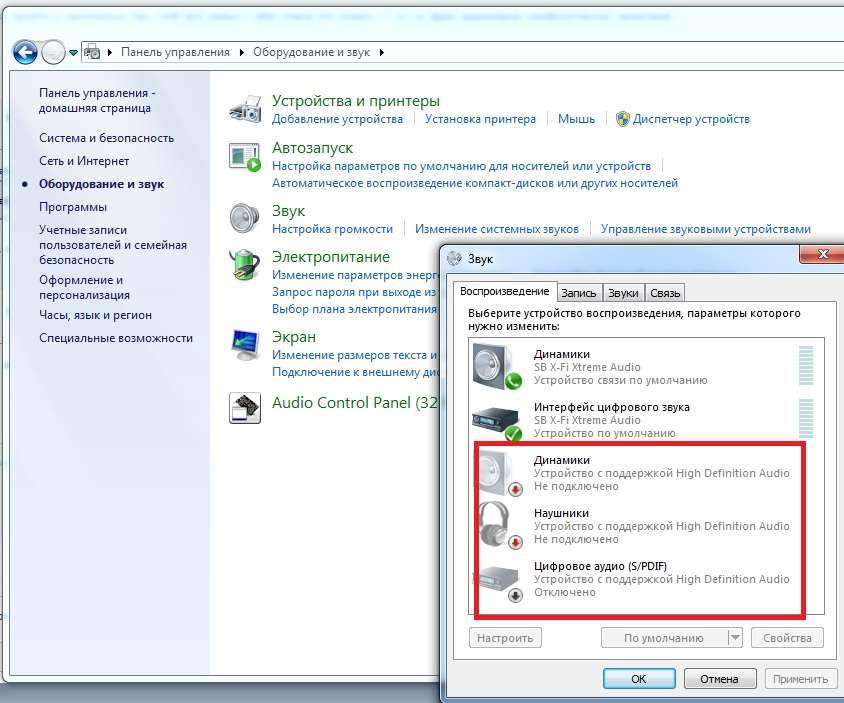Expand breadcrumb arrow after Оборудование и звук
Screen dimensions: 844x703
(x=382, y=52)
